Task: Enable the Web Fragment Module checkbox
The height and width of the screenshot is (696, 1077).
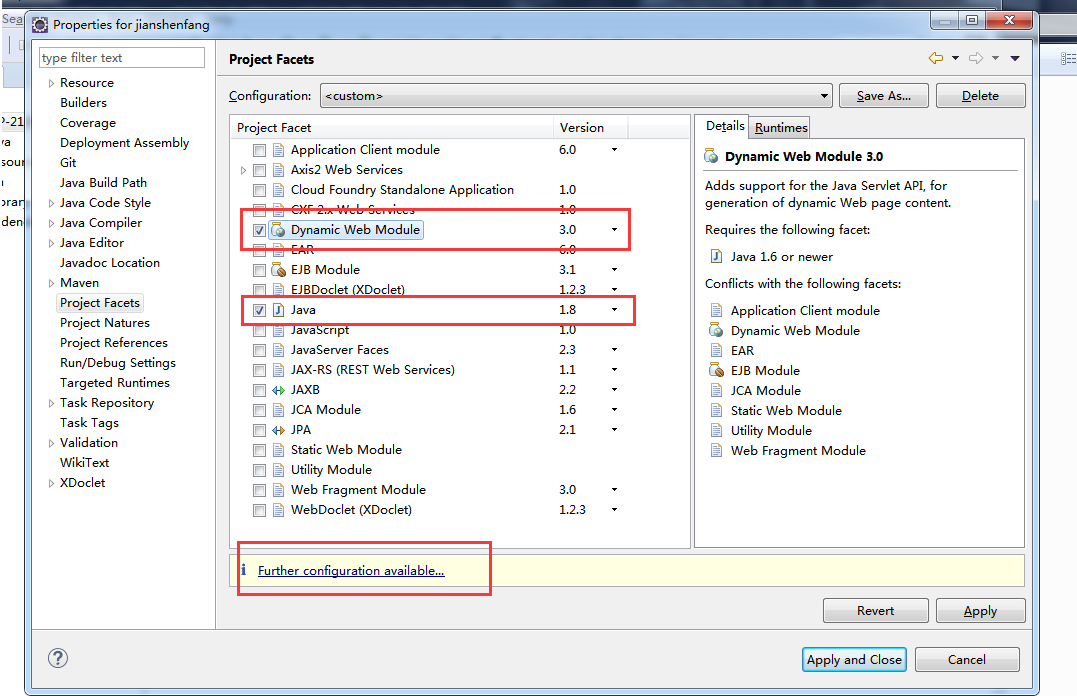Action: tap(259, 490)
